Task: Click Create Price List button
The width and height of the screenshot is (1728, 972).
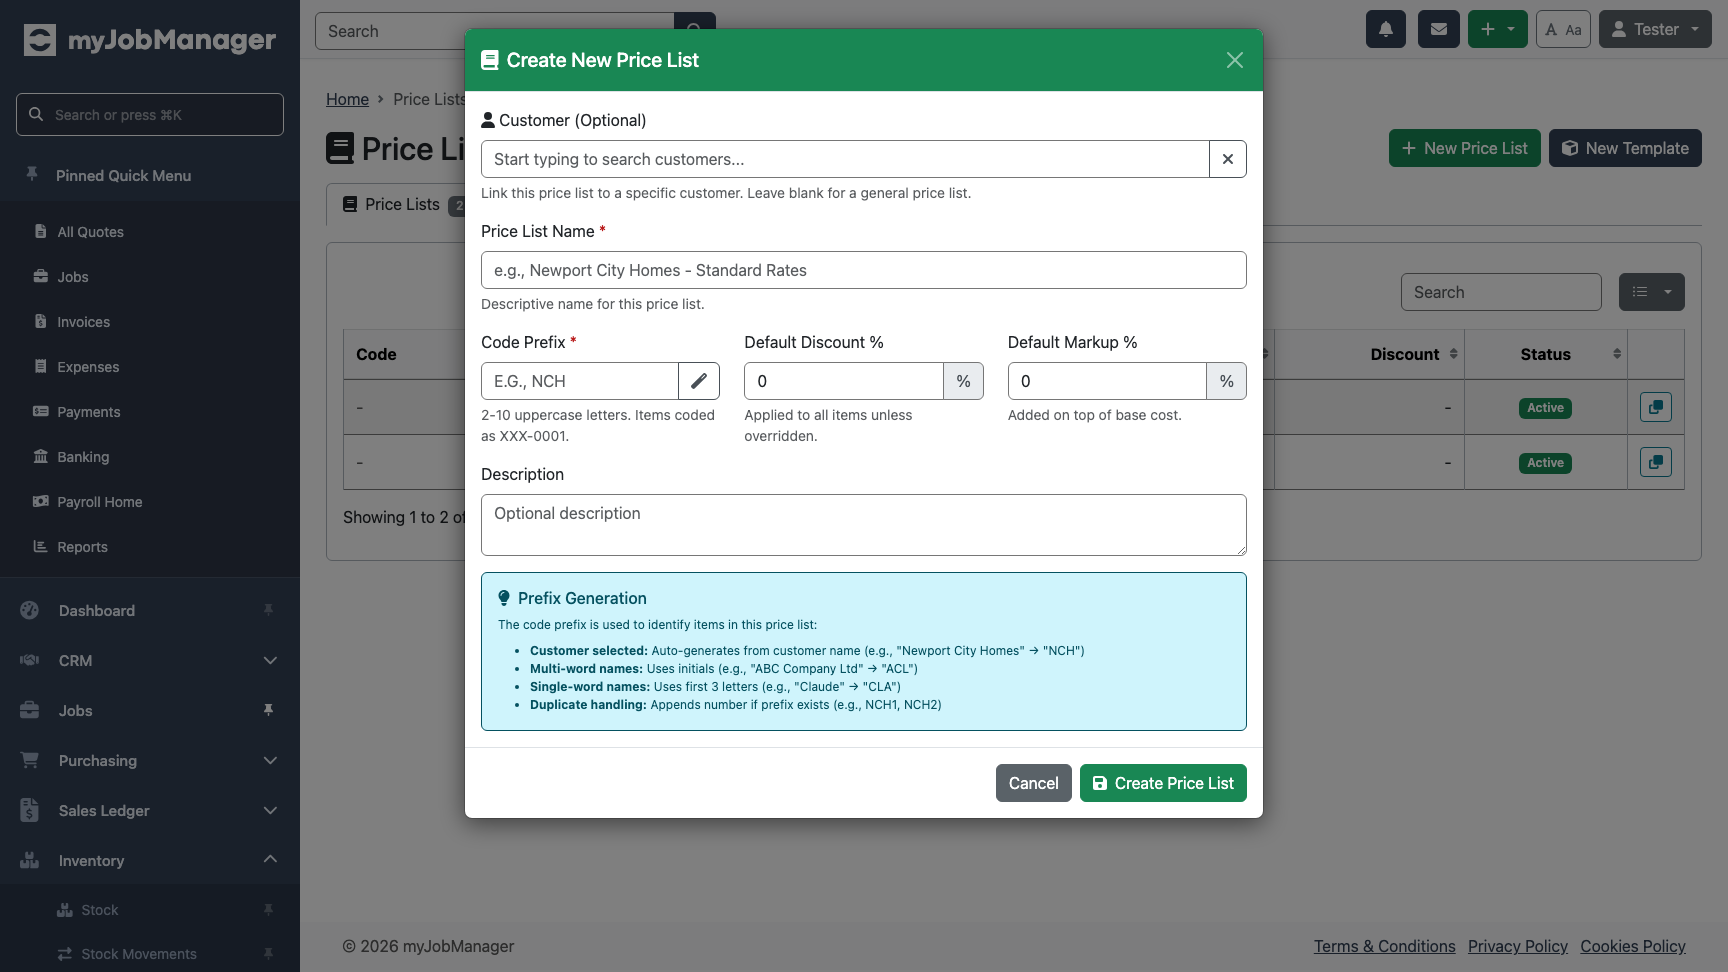Action: (1163, 783)
